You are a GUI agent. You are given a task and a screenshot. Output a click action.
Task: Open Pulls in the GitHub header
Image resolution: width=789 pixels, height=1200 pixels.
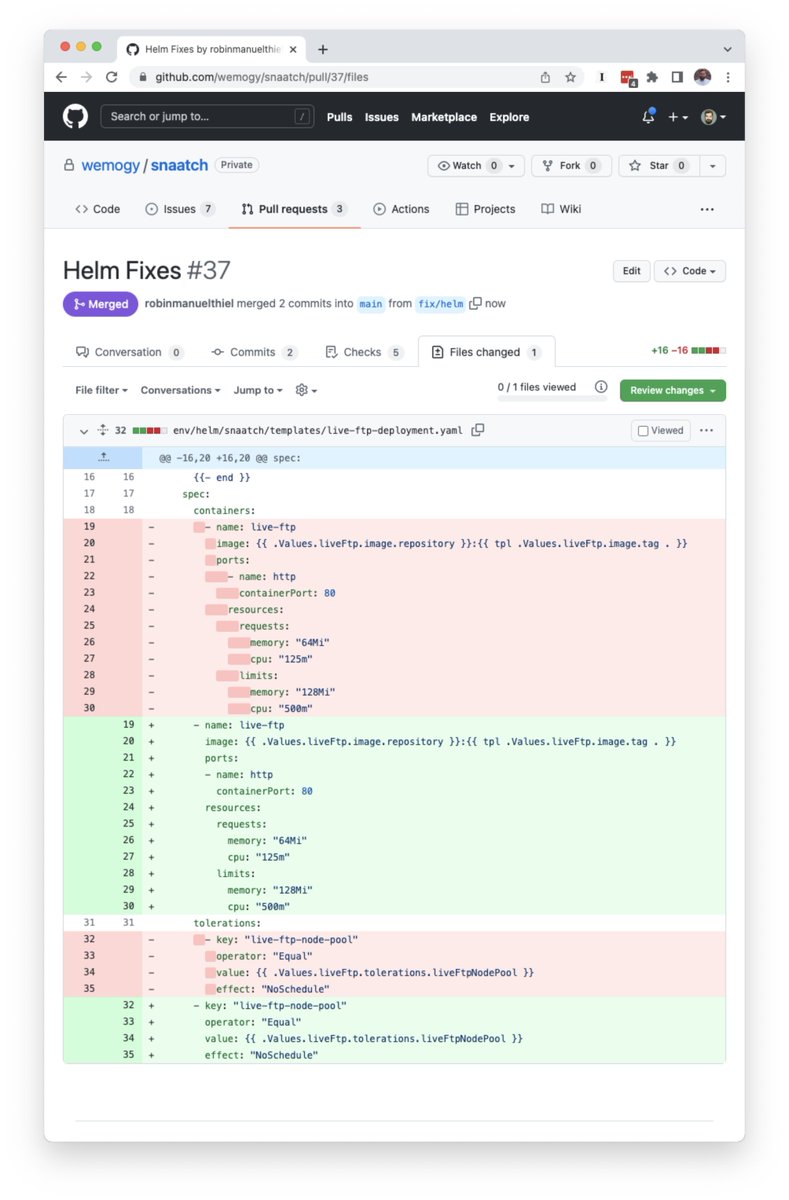tap(340, 117)
